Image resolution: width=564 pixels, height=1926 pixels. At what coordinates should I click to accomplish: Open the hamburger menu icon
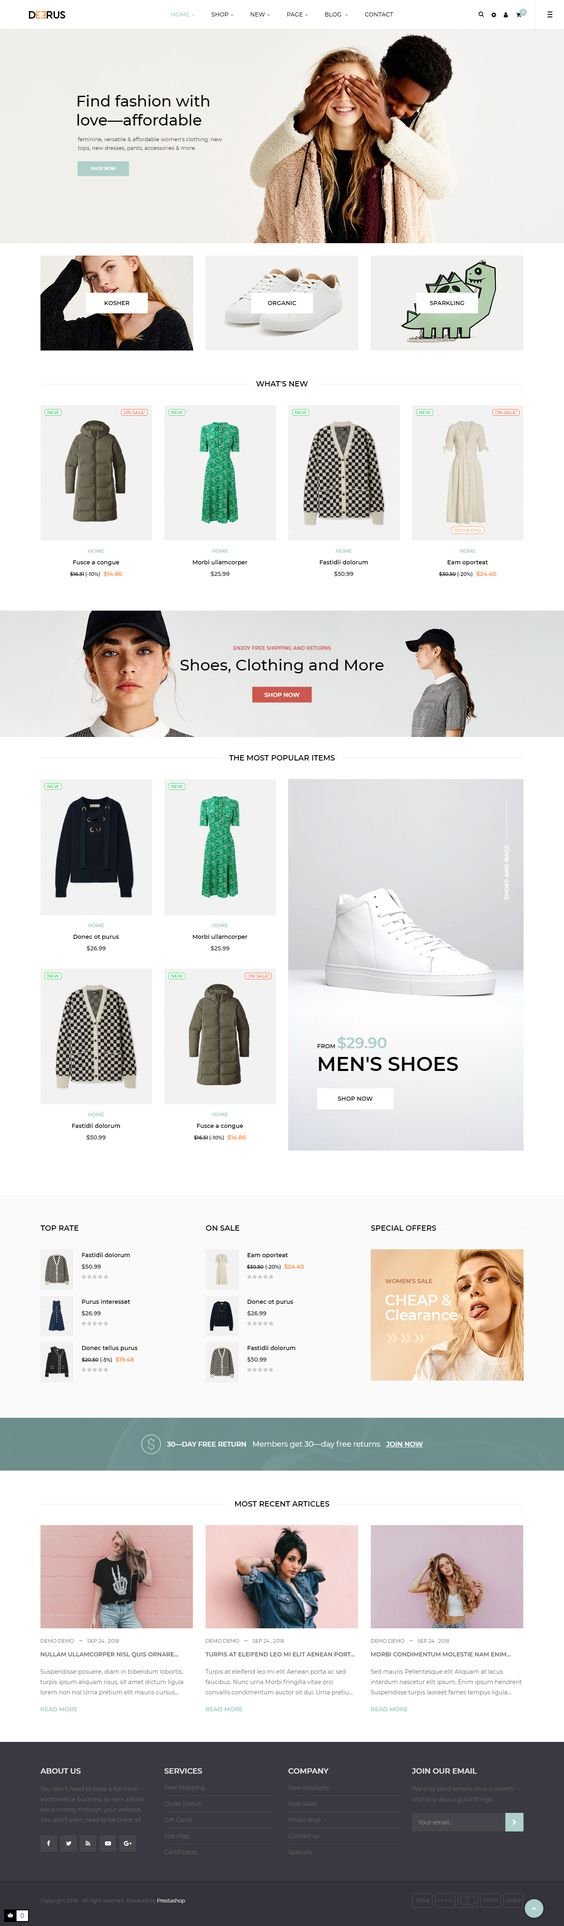(549, 15)
